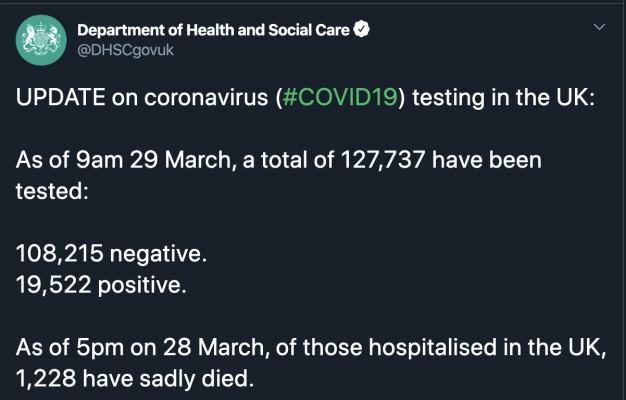Viewport: 626px width, 400px height.
Task: Click the '108,215 negative.' line
Action: coord(111,253)
